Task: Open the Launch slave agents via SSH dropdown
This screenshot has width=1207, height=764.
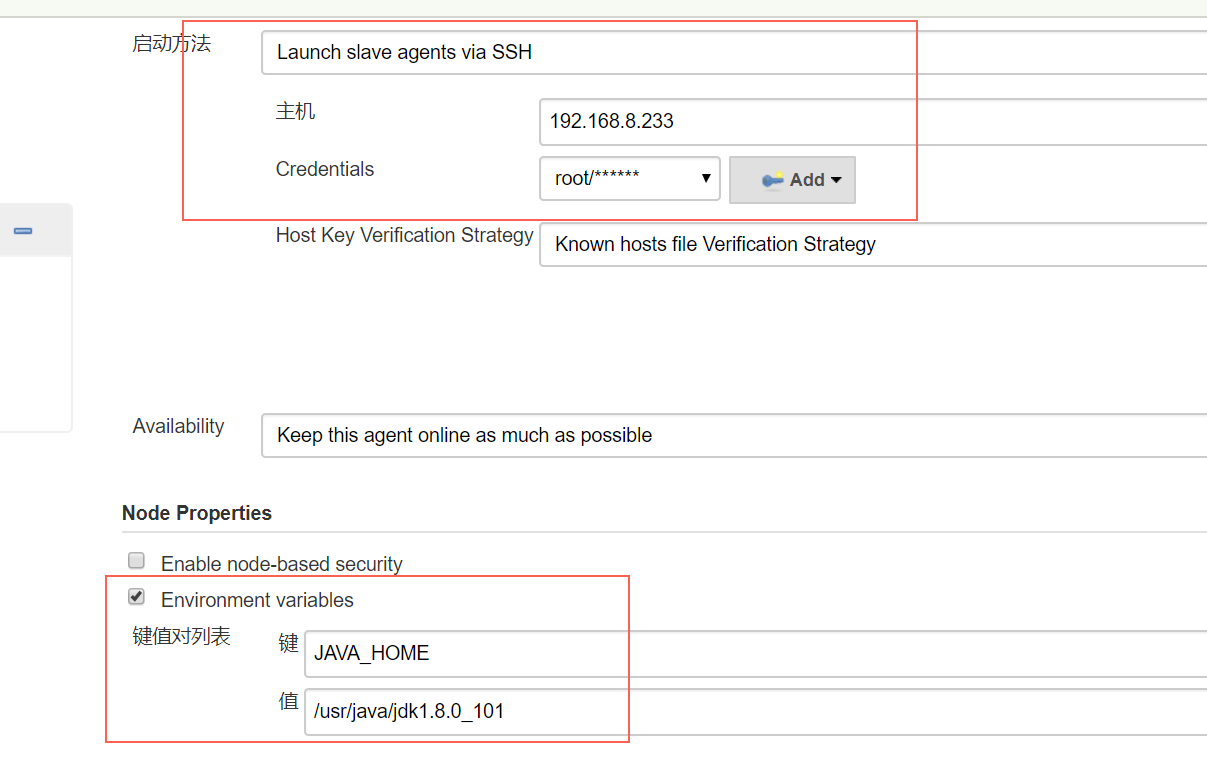Action: [x=734, y=52]
